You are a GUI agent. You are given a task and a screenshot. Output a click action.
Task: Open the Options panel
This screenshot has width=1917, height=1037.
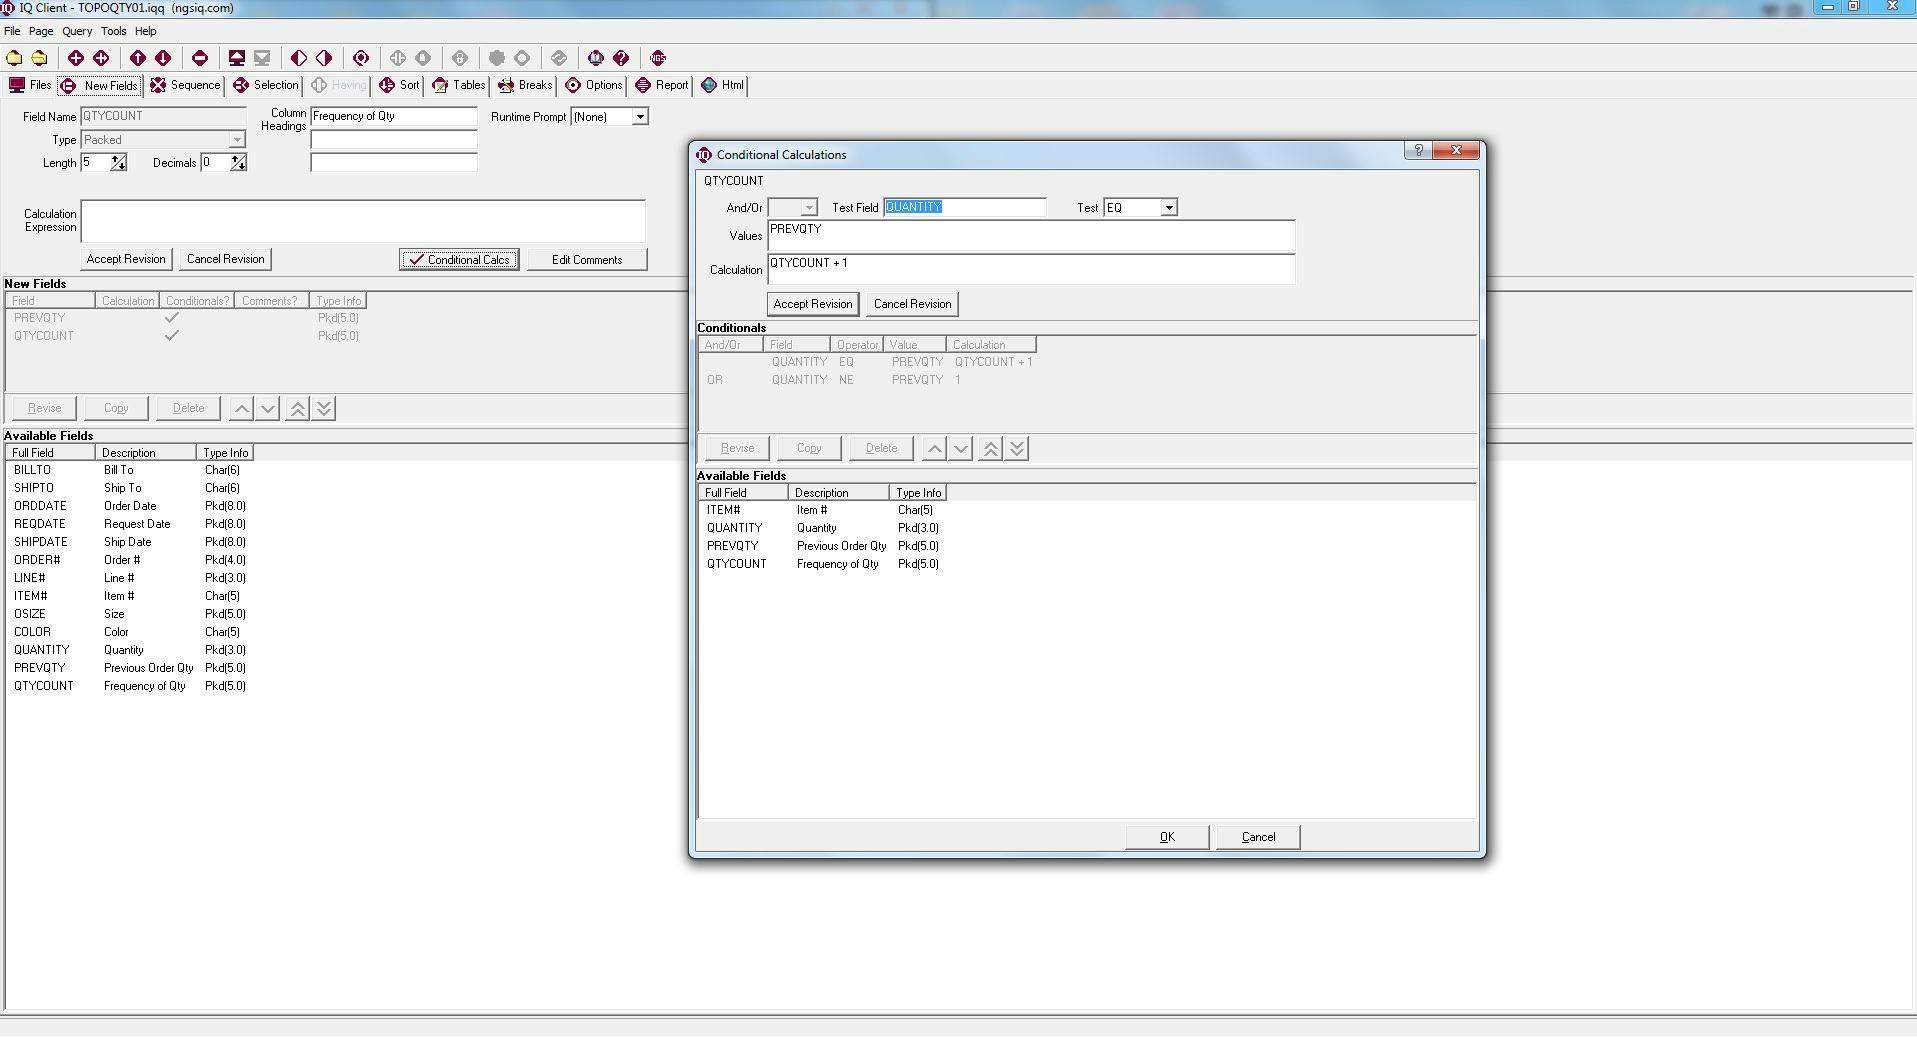pyautogui.click(x=595, y=86)
